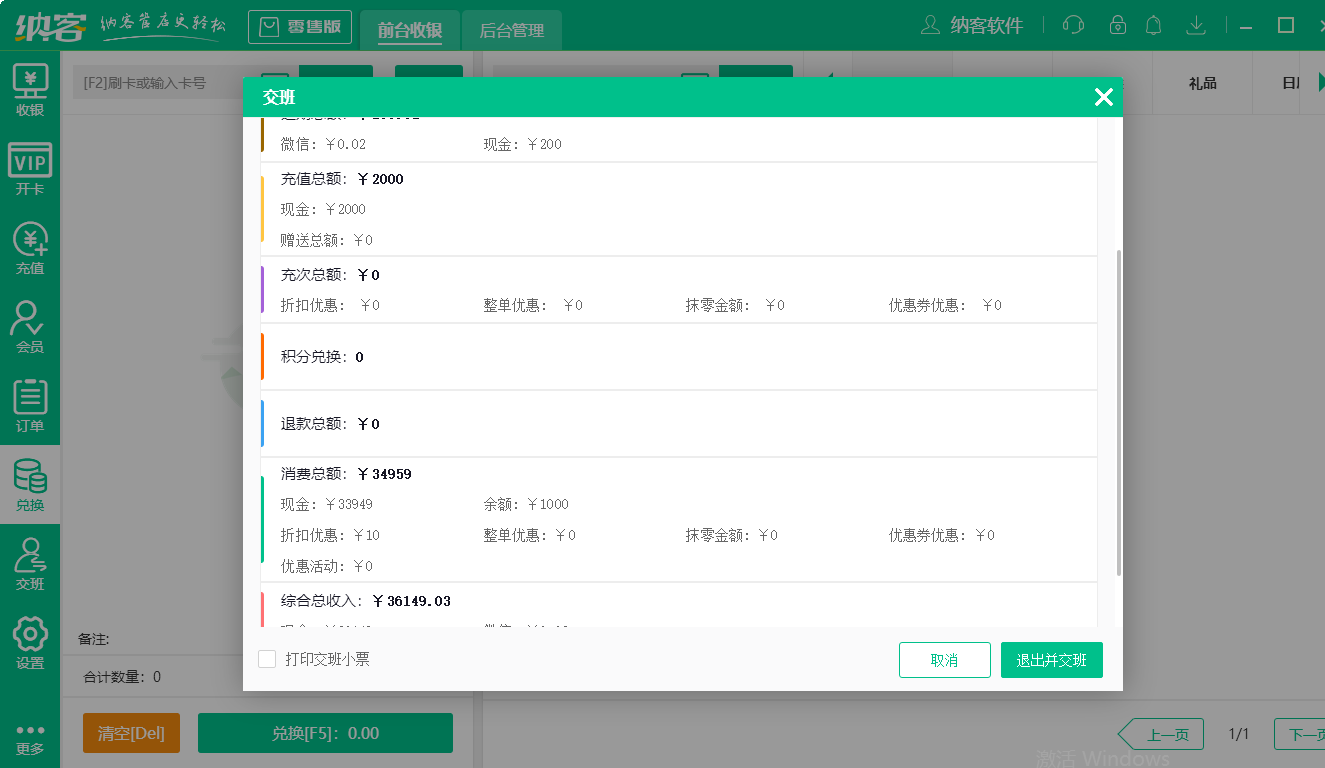This screenshot has height=768, width=1325.
Task: Toggle the lock icon in the titlebar
Action: point(1117,25)
